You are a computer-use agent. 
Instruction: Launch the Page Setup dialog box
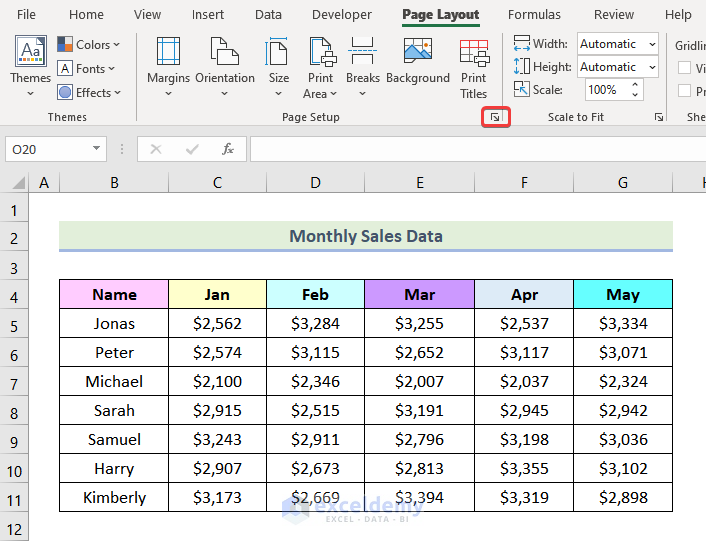(x=495, y=118)
